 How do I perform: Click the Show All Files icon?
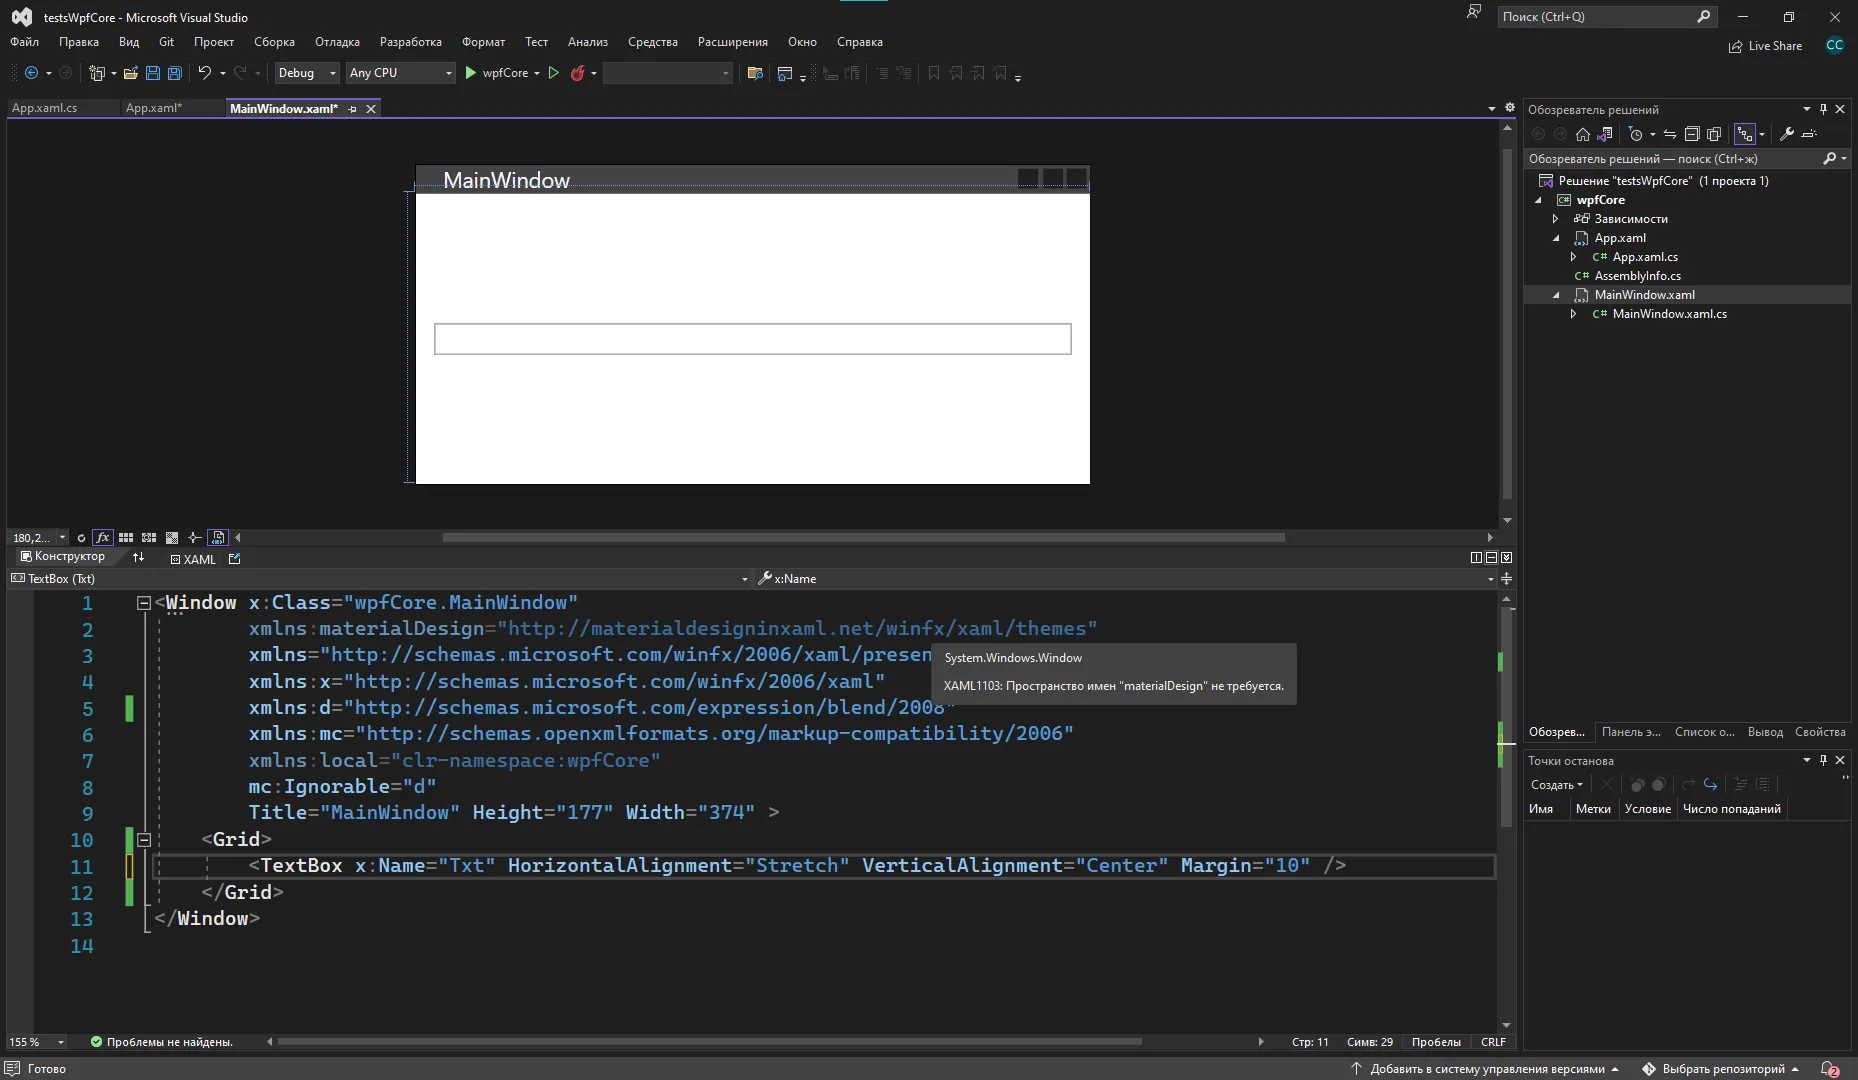(1714, 134)
